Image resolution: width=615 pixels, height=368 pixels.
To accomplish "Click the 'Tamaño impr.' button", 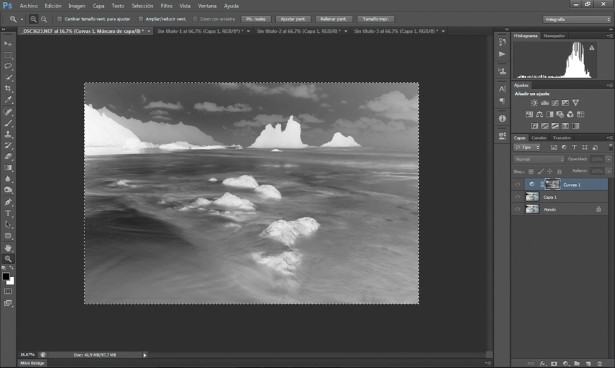I will click(x=375, y=19).
